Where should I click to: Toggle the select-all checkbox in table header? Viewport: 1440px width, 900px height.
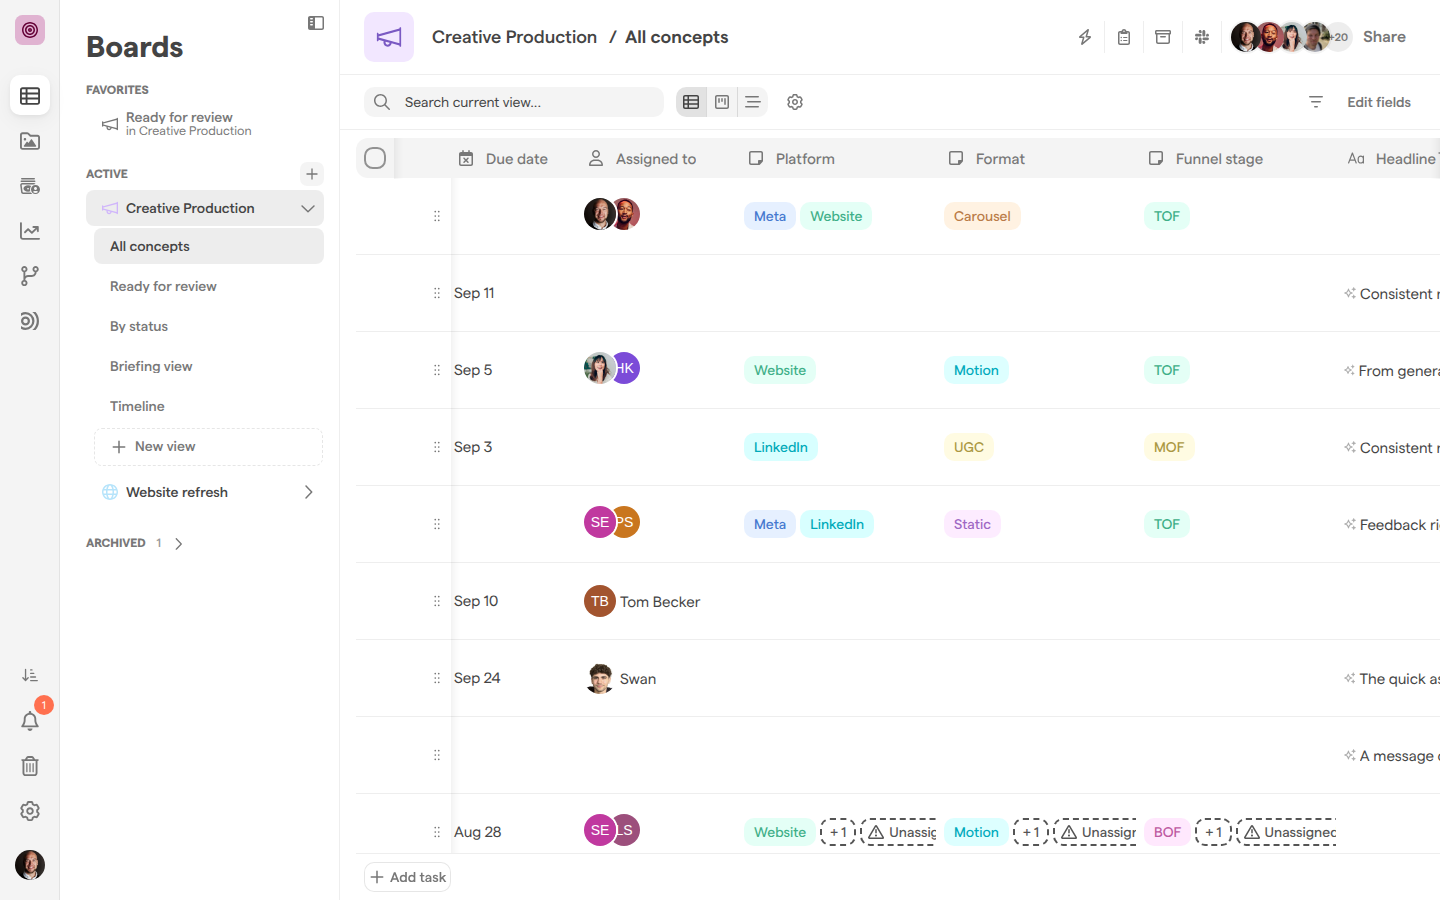point(375,158)
